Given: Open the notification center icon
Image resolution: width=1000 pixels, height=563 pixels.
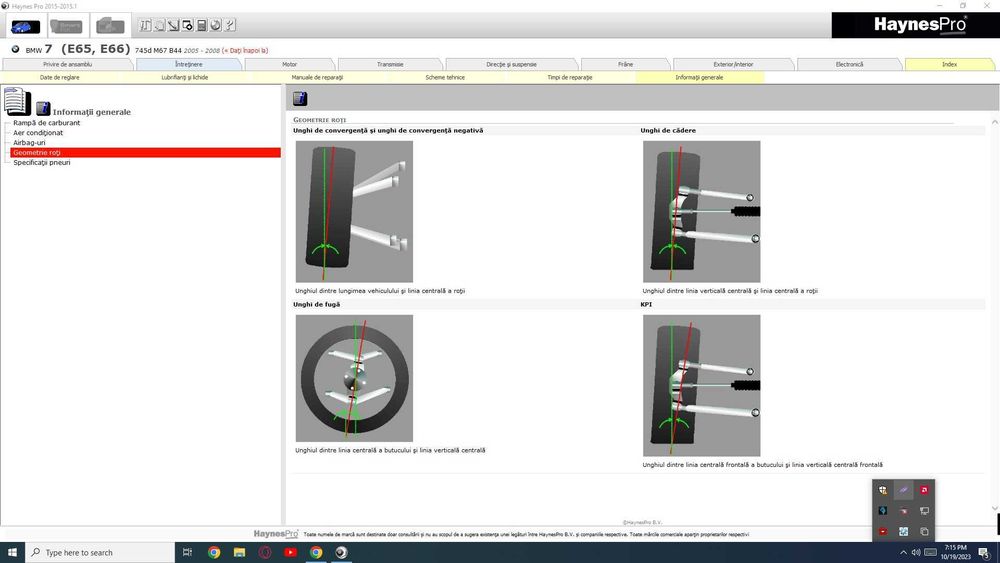Looking at the screenshot, I should coord(985,553).
